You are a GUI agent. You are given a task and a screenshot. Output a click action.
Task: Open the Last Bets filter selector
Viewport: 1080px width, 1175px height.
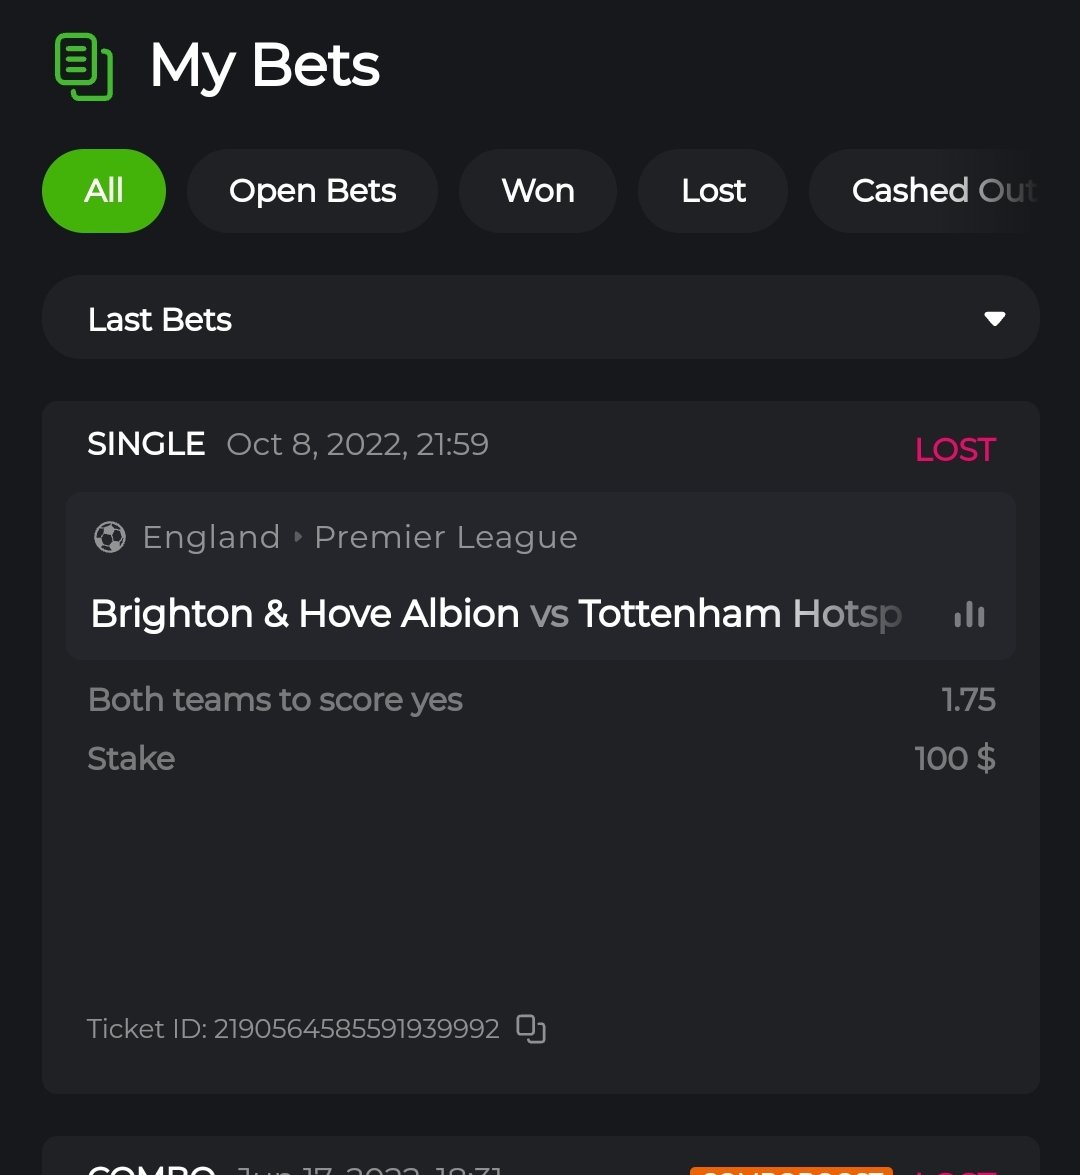(x=540, y=318)
